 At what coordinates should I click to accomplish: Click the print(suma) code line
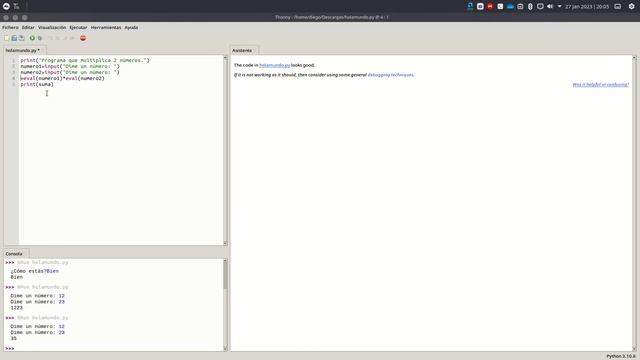37,84
